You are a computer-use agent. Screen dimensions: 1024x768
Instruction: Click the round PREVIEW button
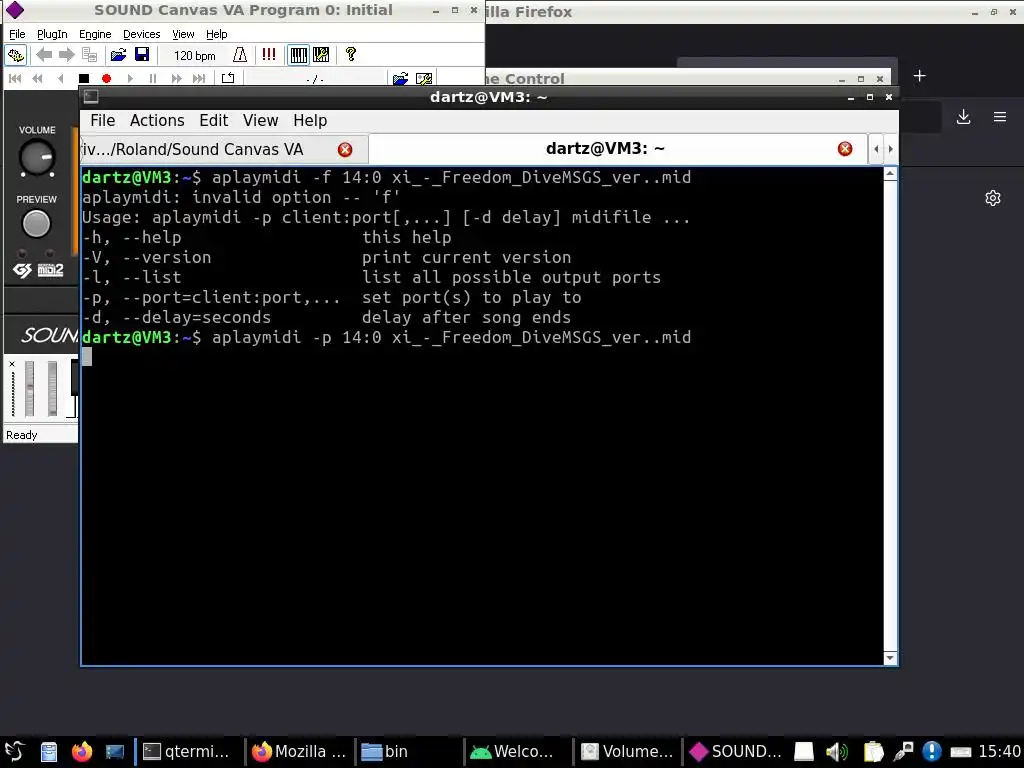coord(37,224)
